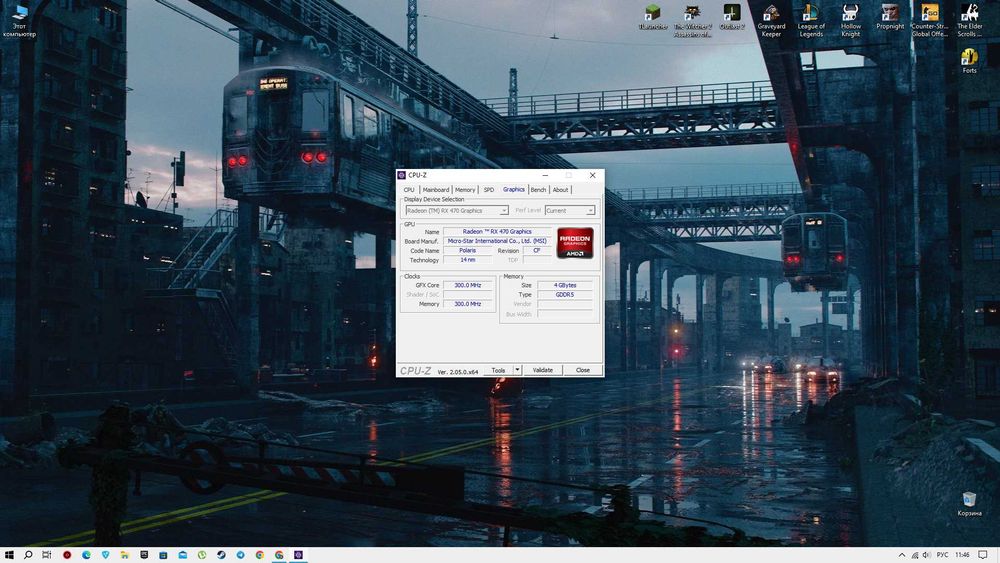Open the Forts desktop shortcut
Screen dimensions: 1000x563
coord(969,61)
